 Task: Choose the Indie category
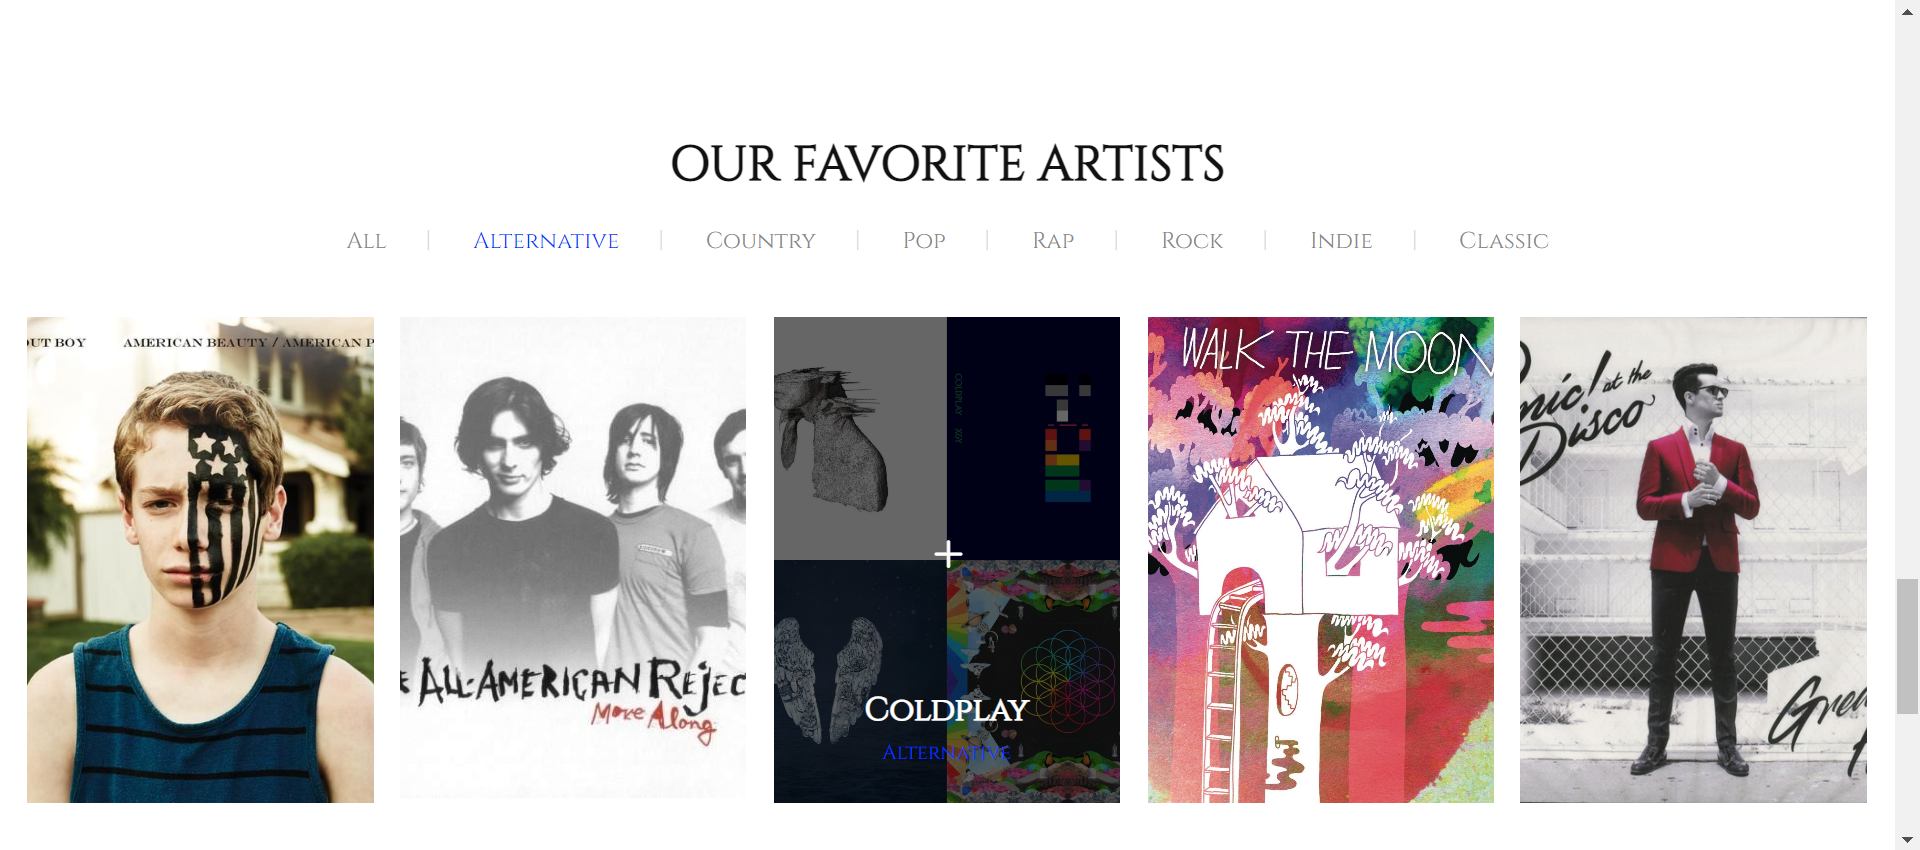click(1341, 241)
